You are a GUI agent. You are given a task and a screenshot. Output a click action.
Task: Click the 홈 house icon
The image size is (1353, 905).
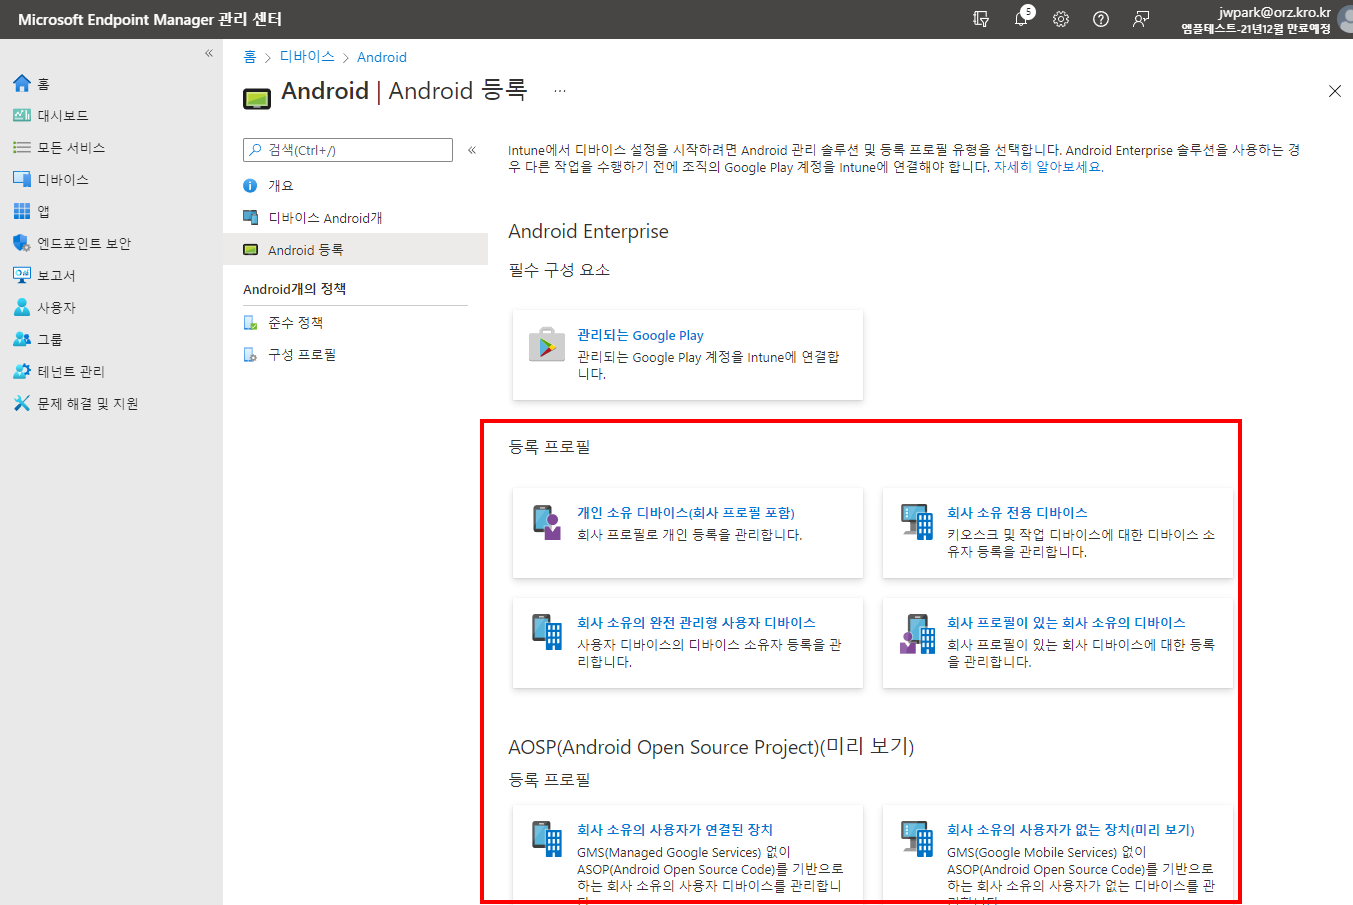22,83
